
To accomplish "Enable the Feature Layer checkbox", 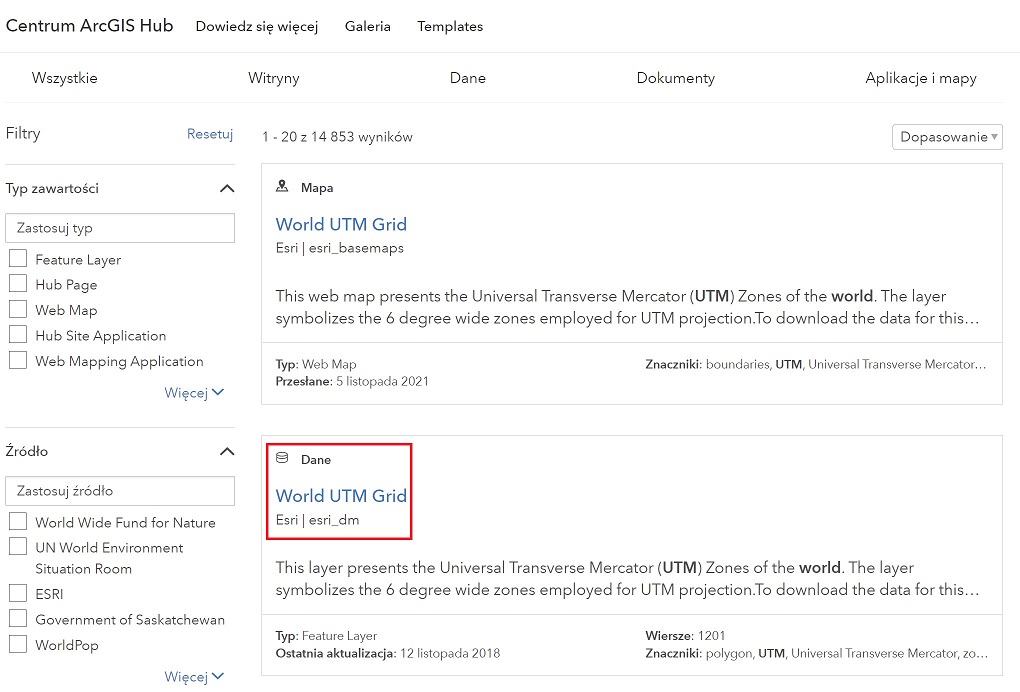I will [18, 259].
